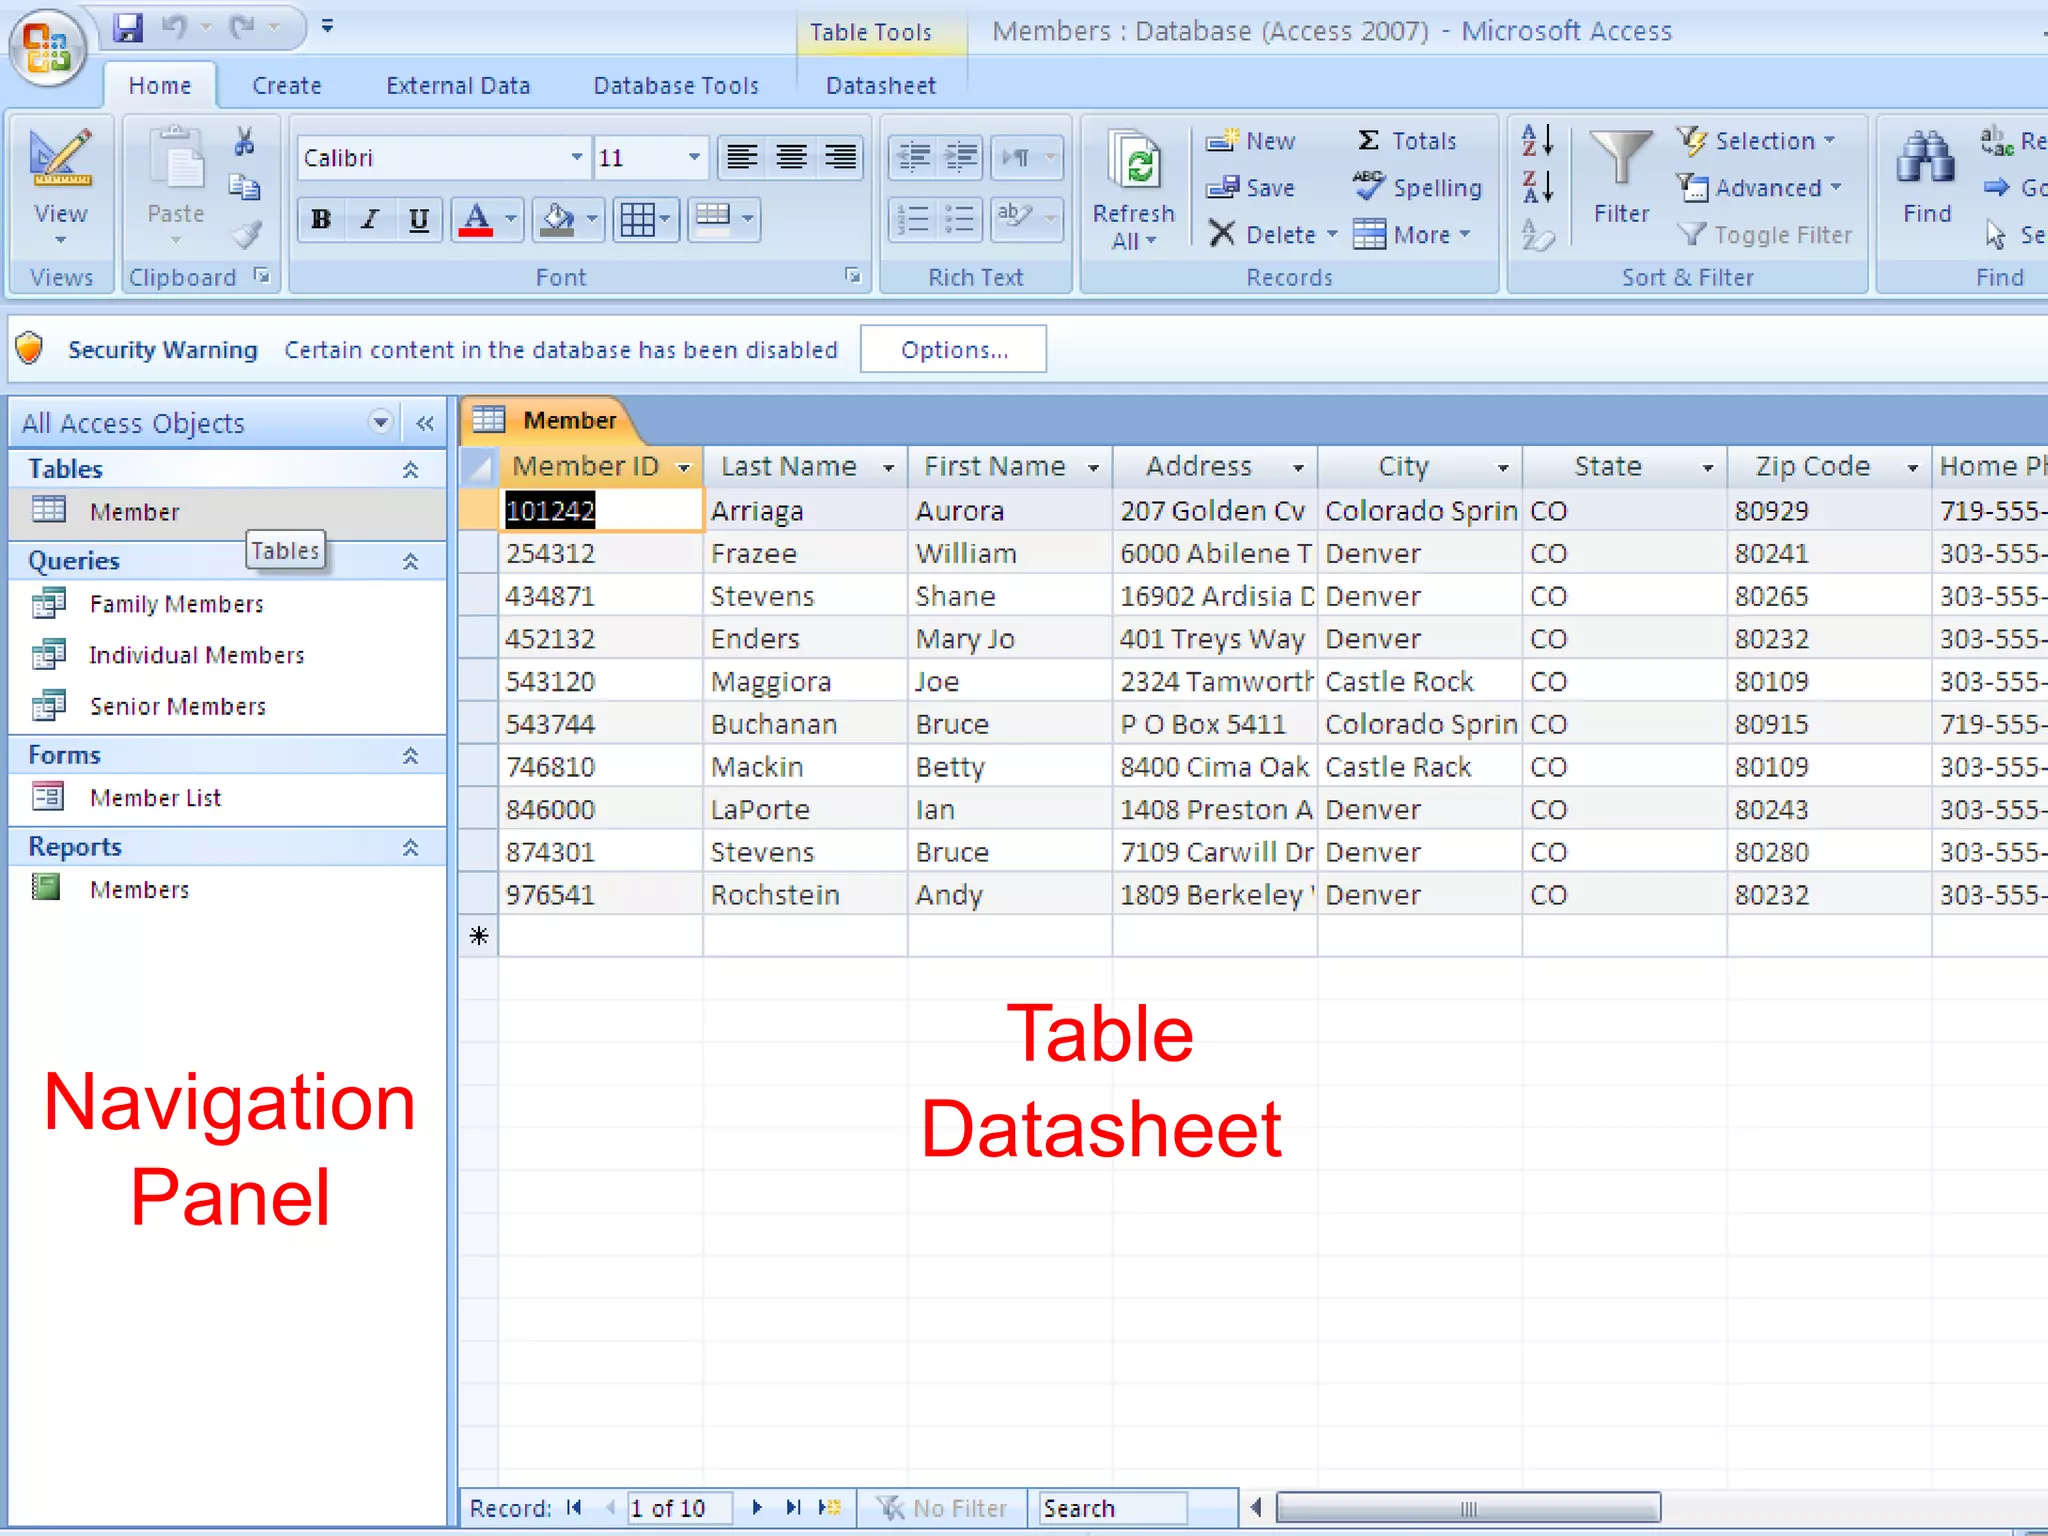Click the Refresh All icon
Image resolution: width=2048 pixels, height=1536 pixels.
click(1135, 161)
